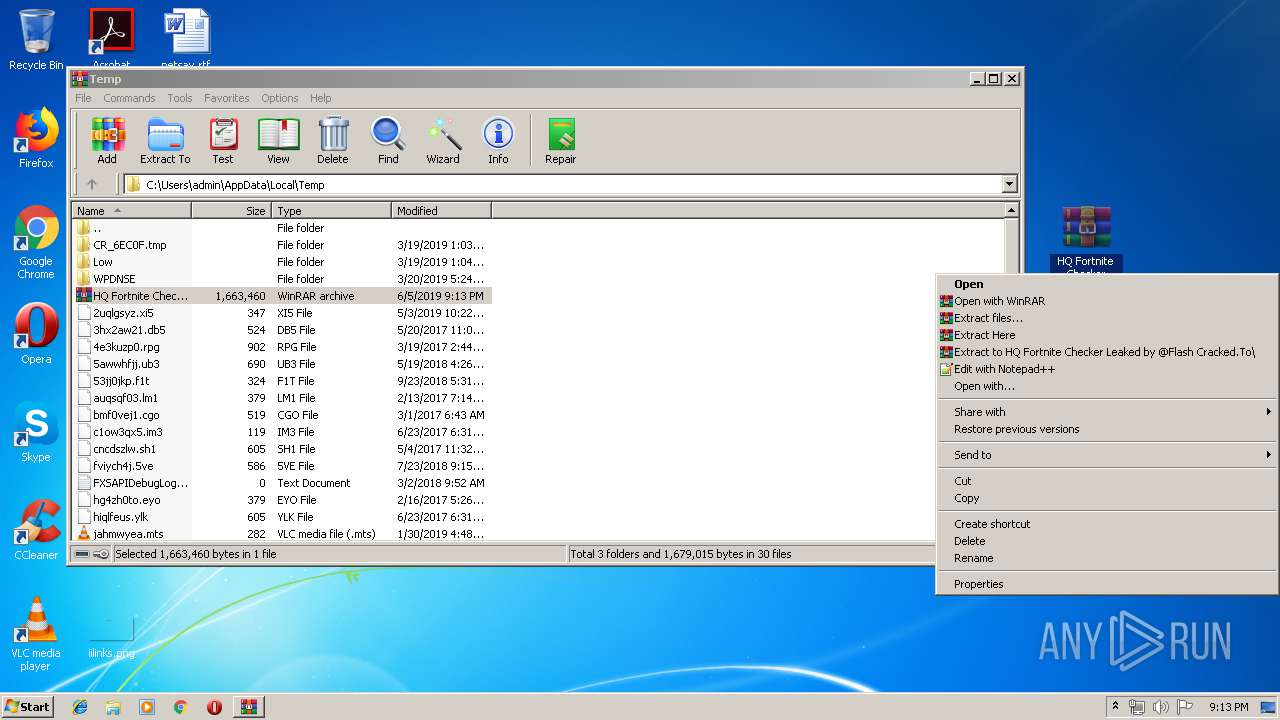Select the CR_6EC0F.tmp folder row
The width and height of the screenshot is (1280, 720).
tap(282, 245)
